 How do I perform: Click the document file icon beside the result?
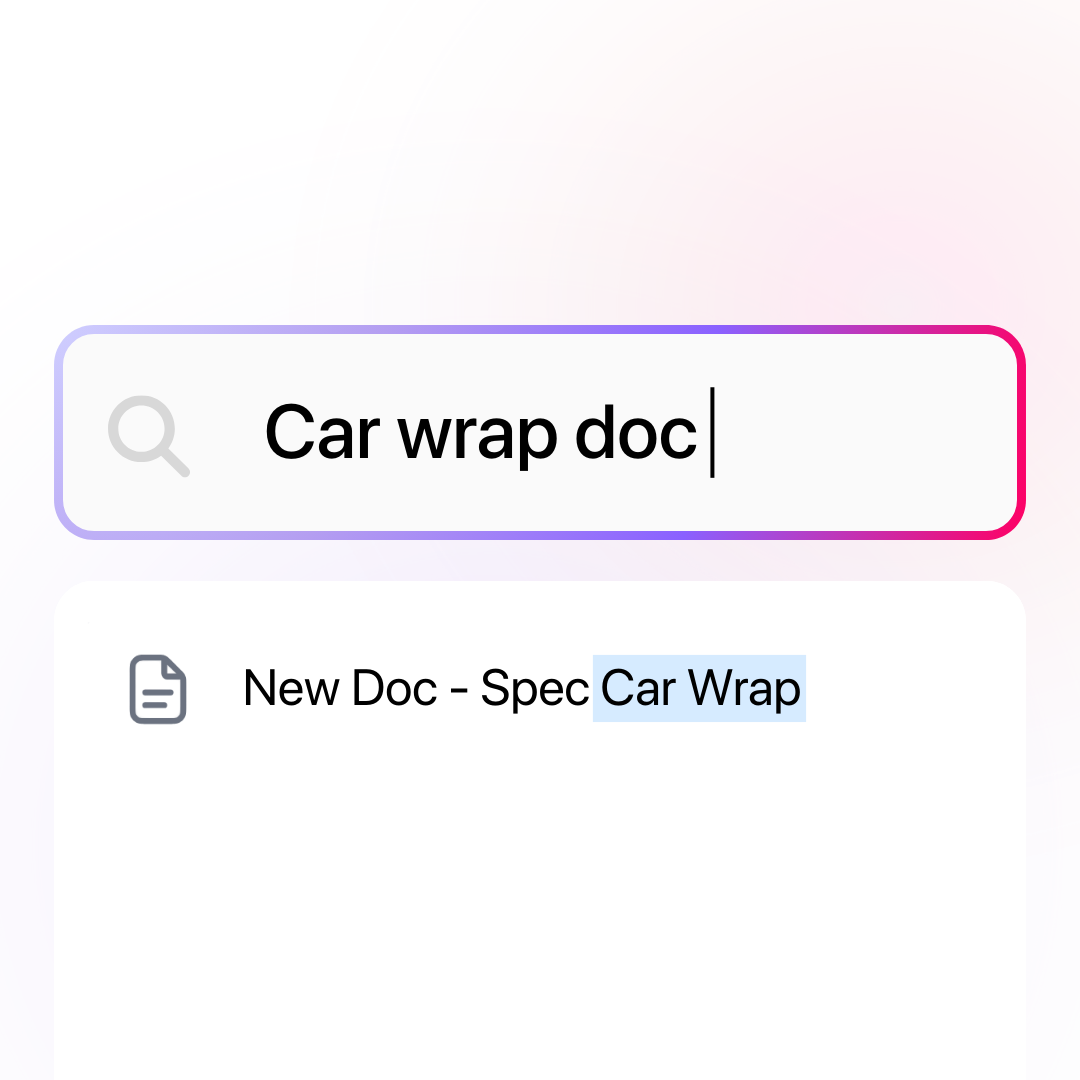(x=158, y=689)
